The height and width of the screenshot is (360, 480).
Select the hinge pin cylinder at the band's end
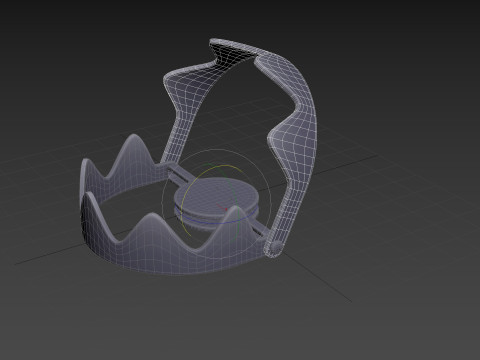pyautogui.click(x=275, y=248)
